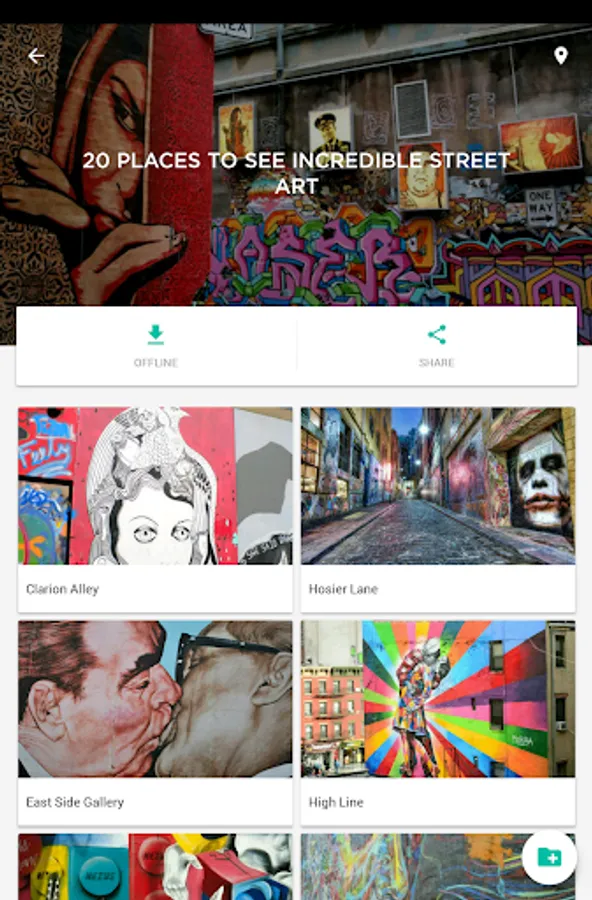This screenshot has width=592, height=900.
Task: Open the High Line rainbow mural photo
Action: [438, 699]
